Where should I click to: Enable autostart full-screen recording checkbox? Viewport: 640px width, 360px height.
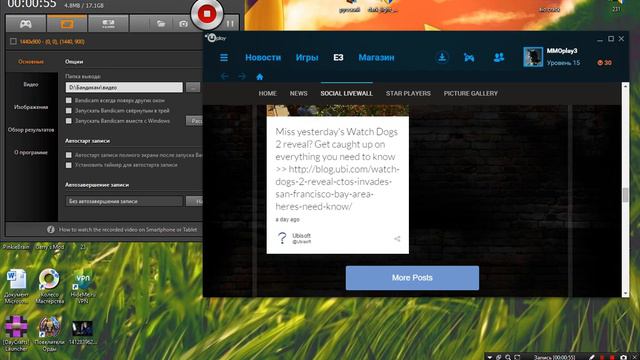coord(69,155)
